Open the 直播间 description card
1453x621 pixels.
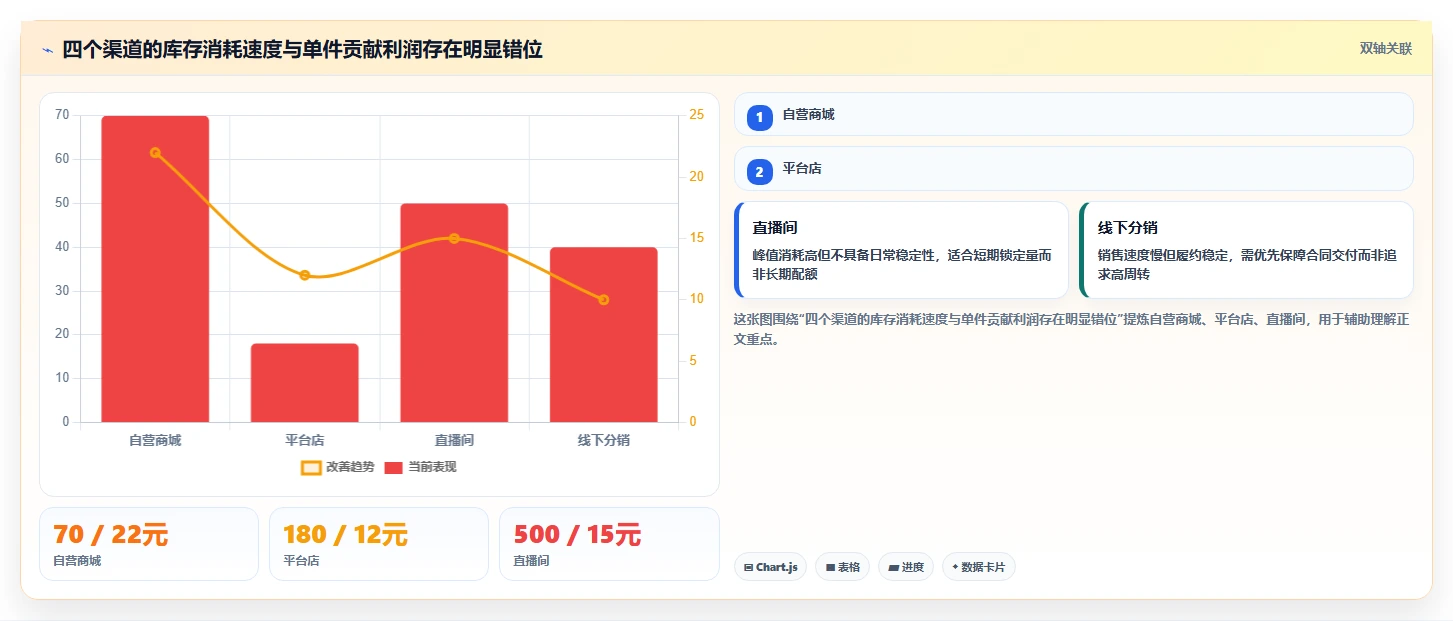pos(901,250)
